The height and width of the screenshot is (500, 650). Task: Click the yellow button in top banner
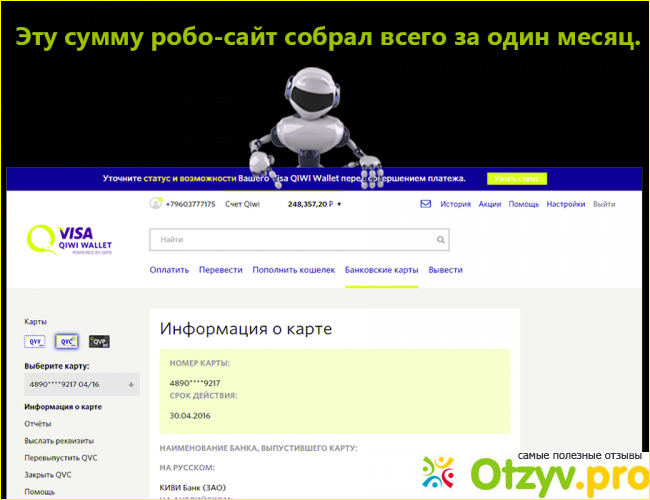tap(517, 179)
